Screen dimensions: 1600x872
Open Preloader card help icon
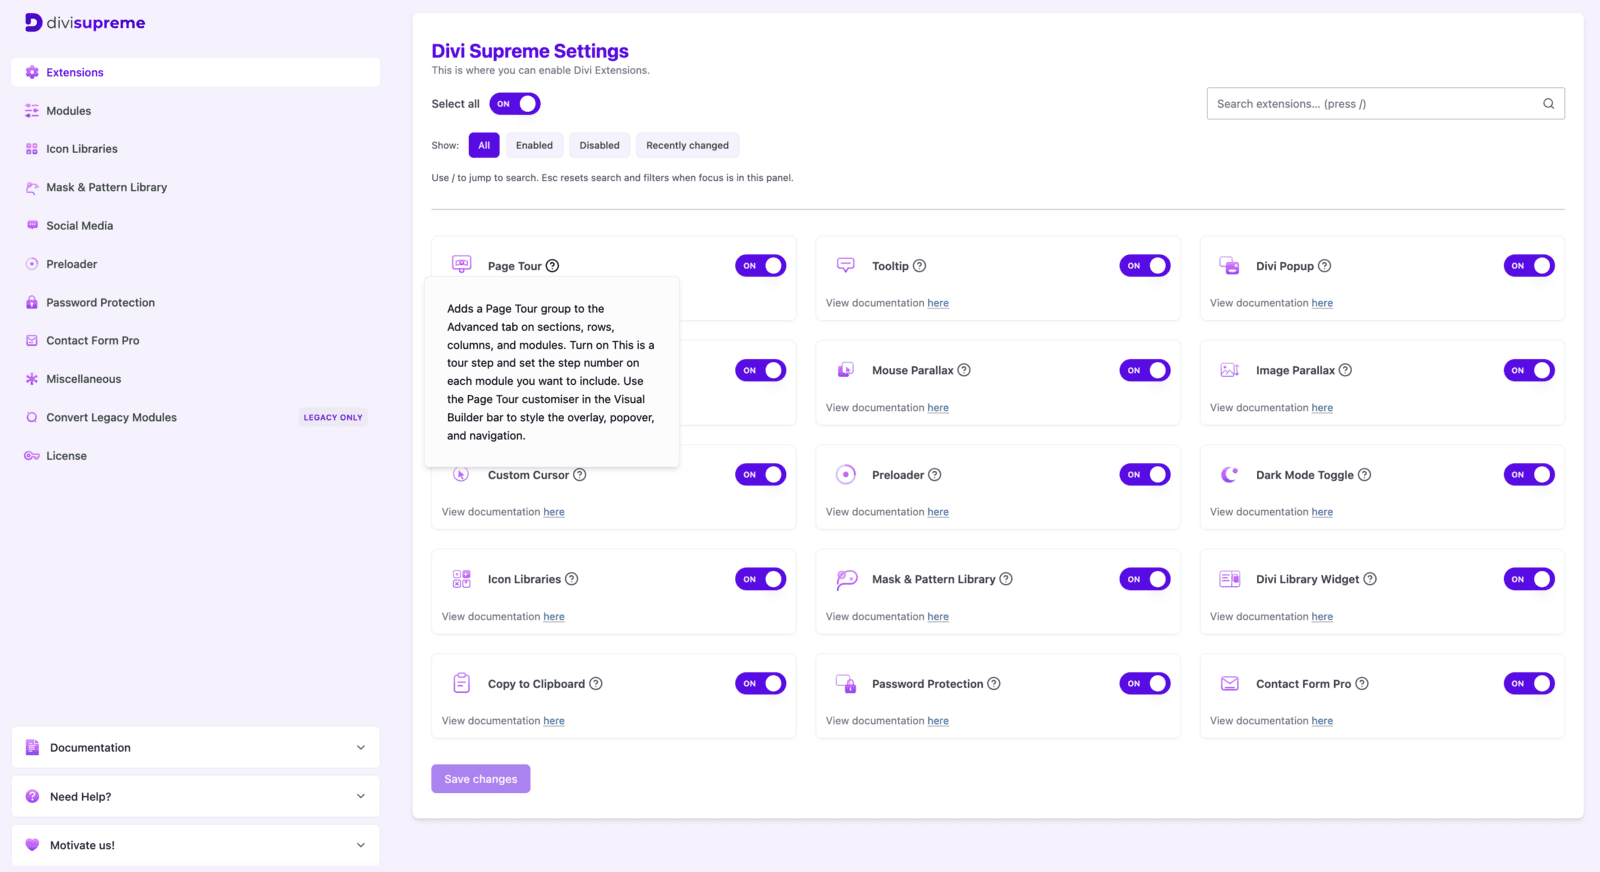coord(934,475)
